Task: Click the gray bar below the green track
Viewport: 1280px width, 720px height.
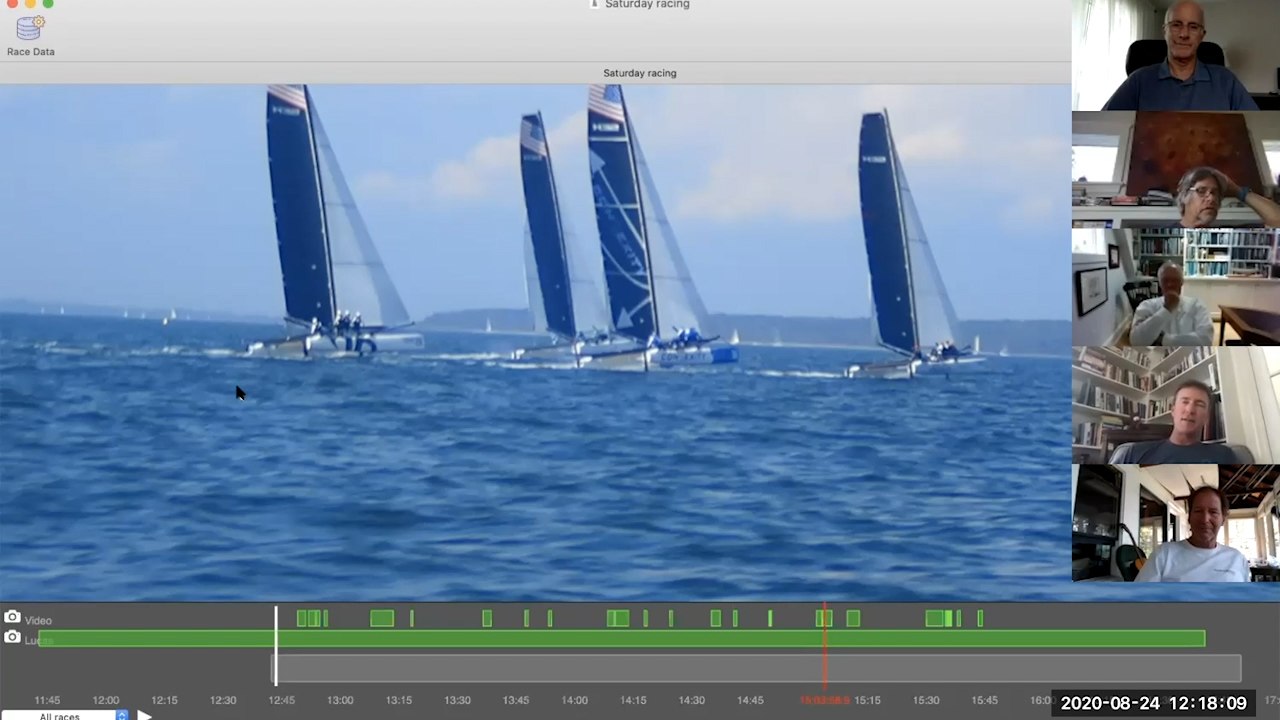Action: coord(758,668)
